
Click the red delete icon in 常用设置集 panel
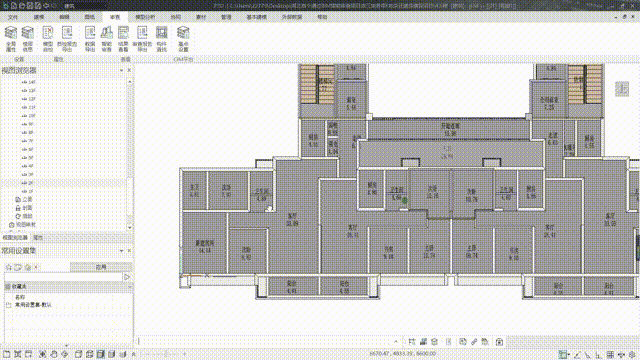click(36, 267)
